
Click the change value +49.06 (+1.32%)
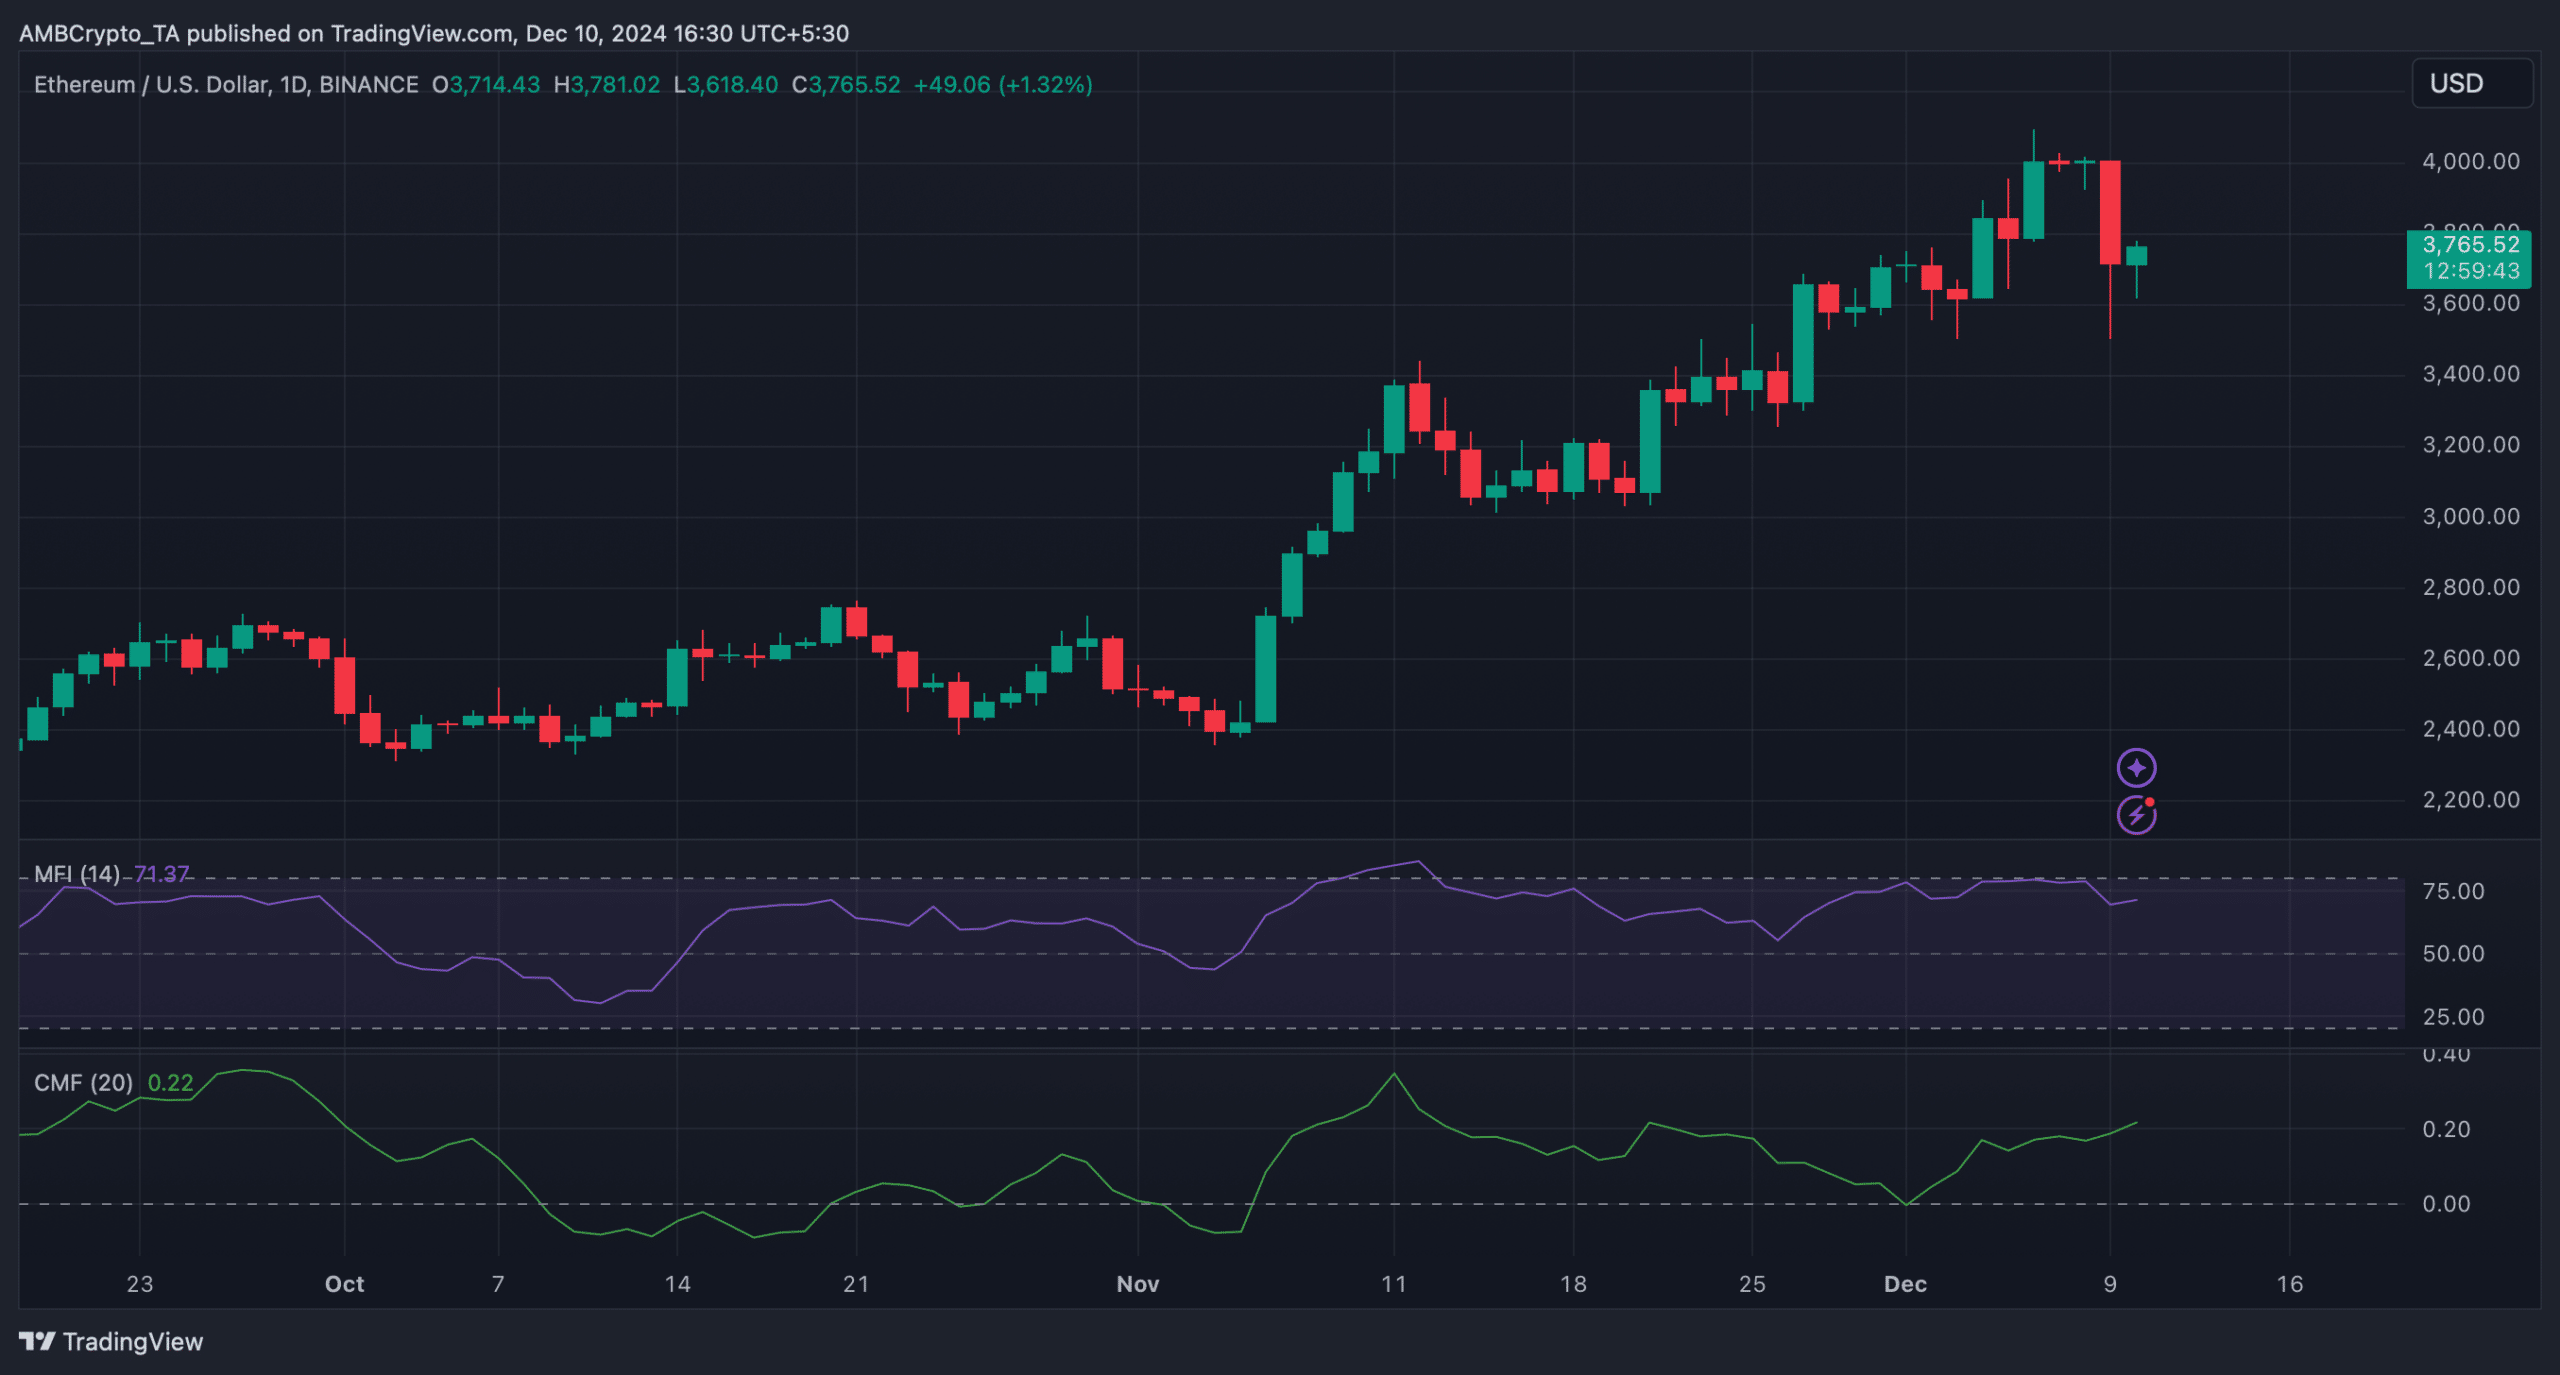coord(1003,85)
